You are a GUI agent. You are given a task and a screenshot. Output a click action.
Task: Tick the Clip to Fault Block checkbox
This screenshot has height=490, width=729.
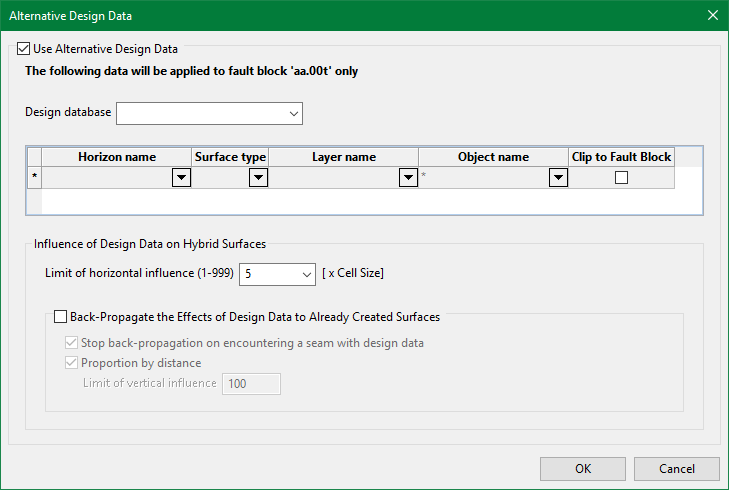point(621,178)
